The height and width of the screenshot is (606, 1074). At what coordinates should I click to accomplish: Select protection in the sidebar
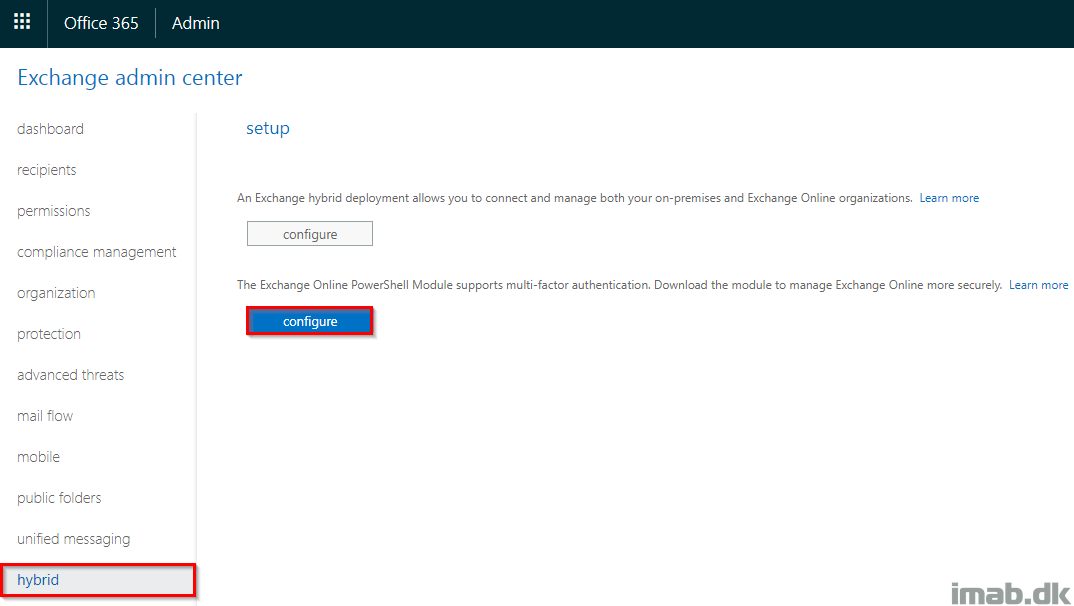(49, 334)
